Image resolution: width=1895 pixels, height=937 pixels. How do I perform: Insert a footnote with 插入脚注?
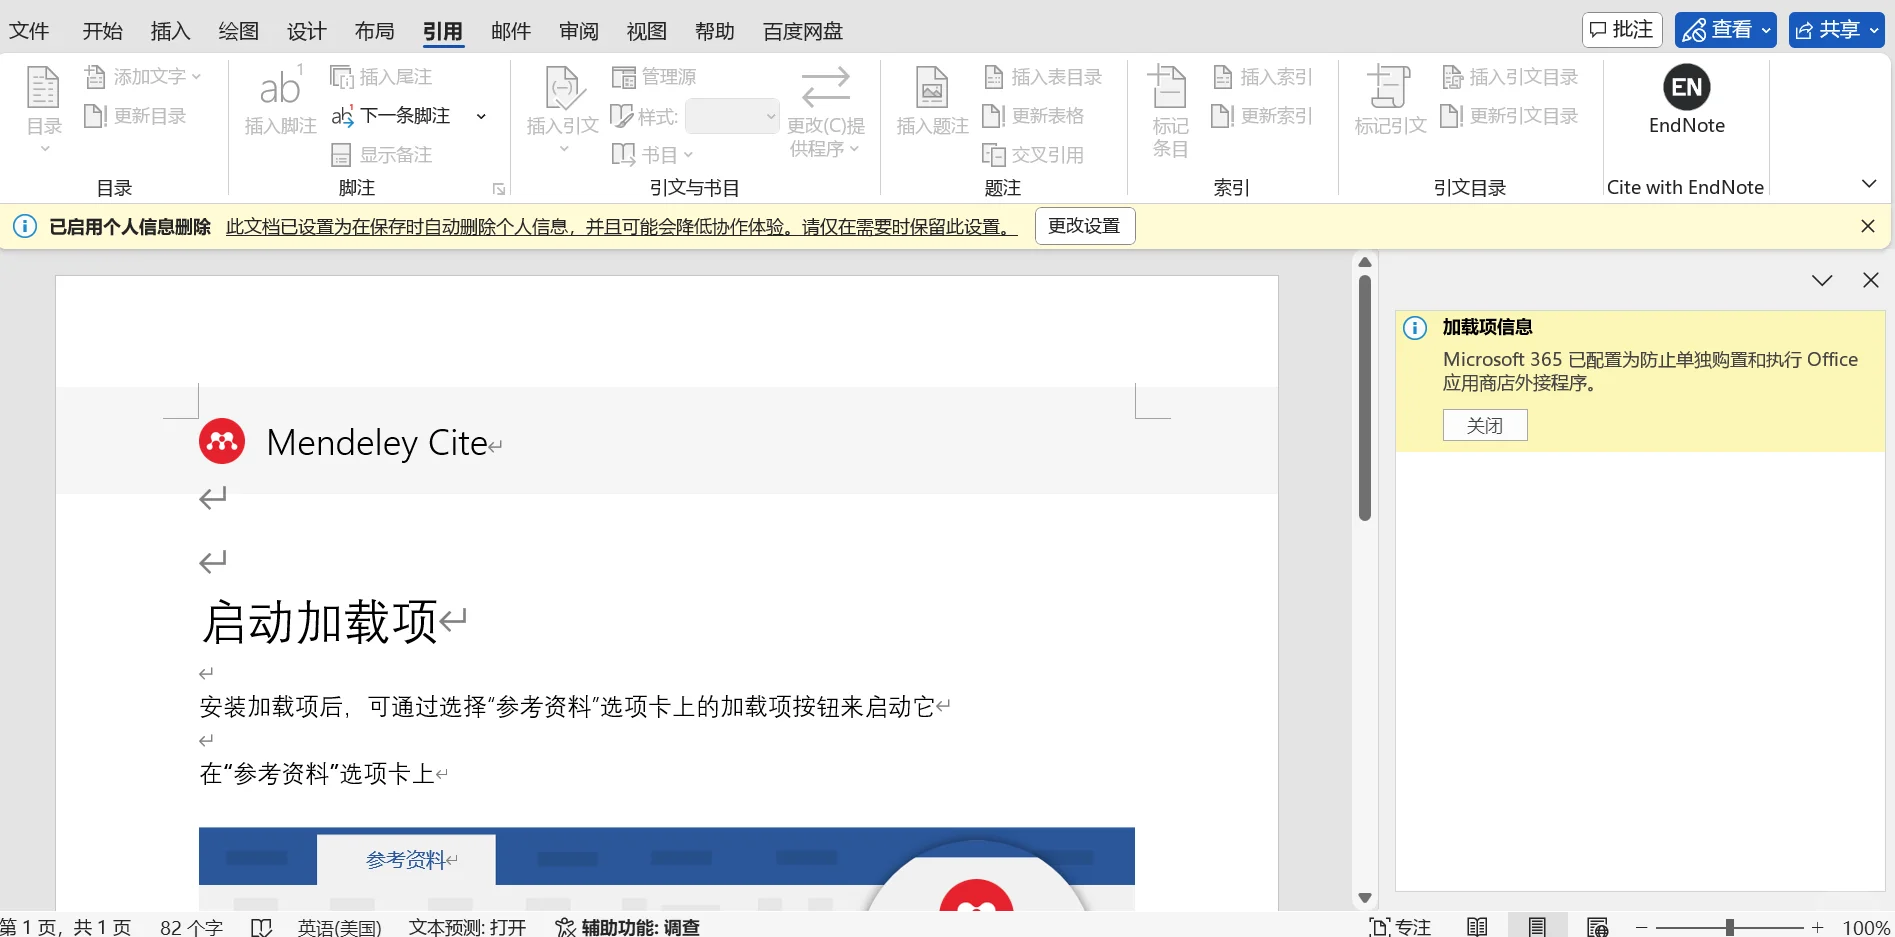[x=280, y=100]
